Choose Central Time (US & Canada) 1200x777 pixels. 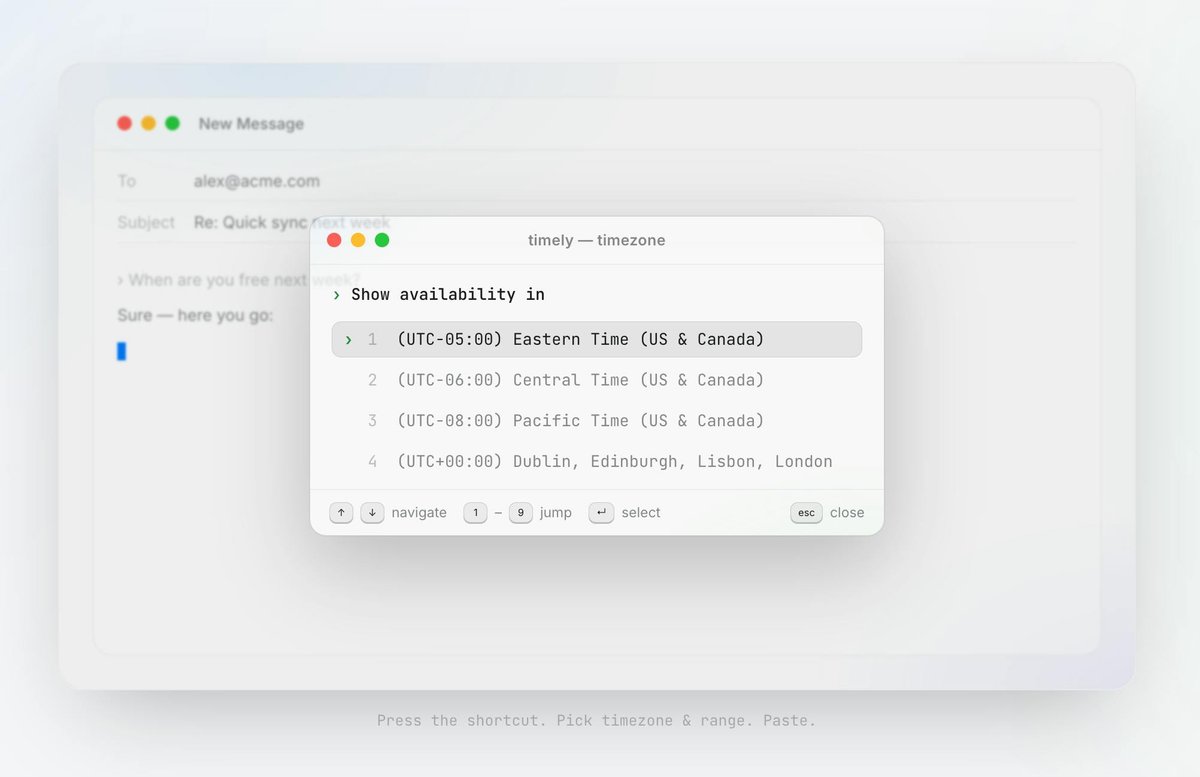596,380
